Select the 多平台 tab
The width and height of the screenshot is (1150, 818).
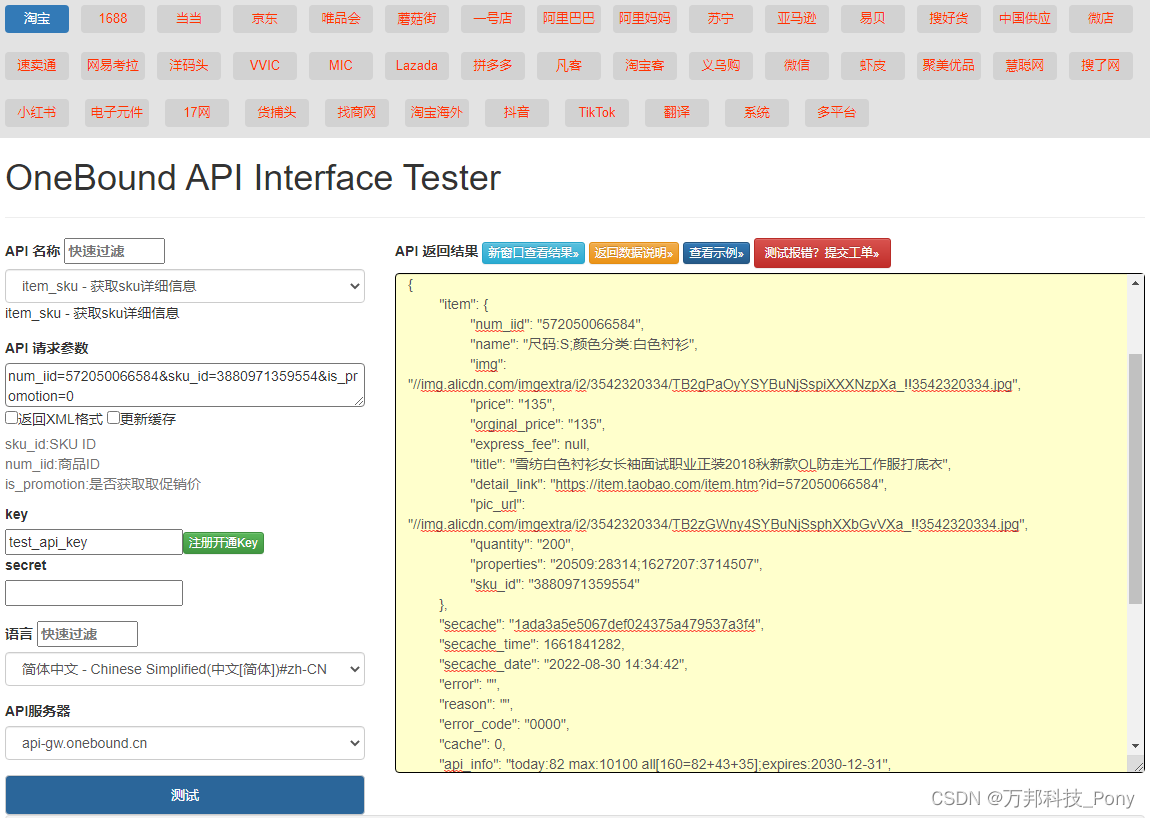click(837, 112)
